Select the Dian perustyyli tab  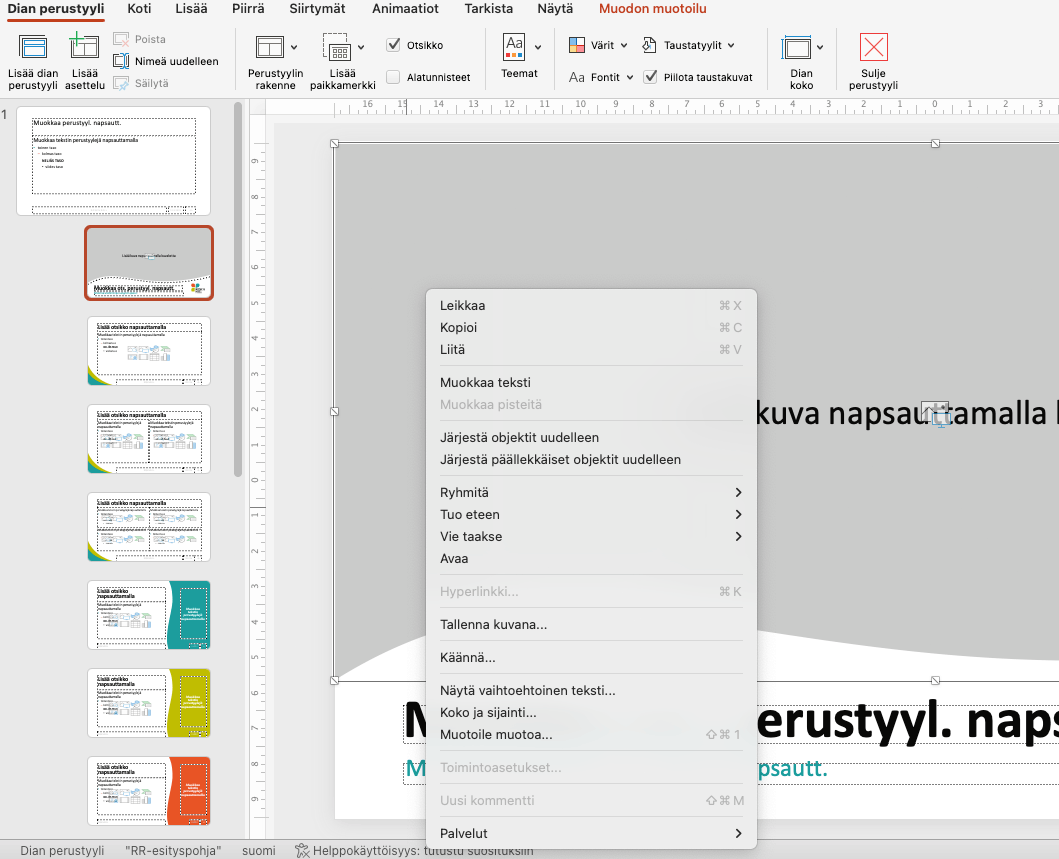pos(55,9)
